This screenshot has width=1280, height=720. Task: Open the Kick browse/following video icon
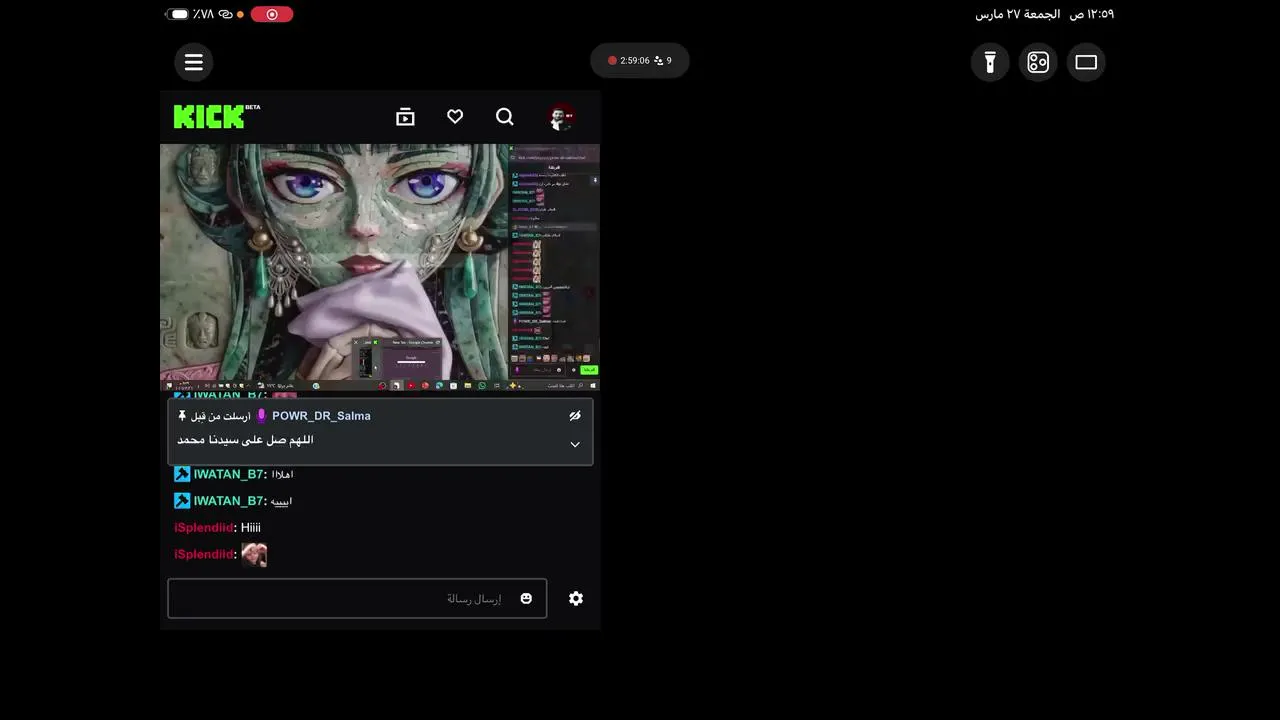405,117
